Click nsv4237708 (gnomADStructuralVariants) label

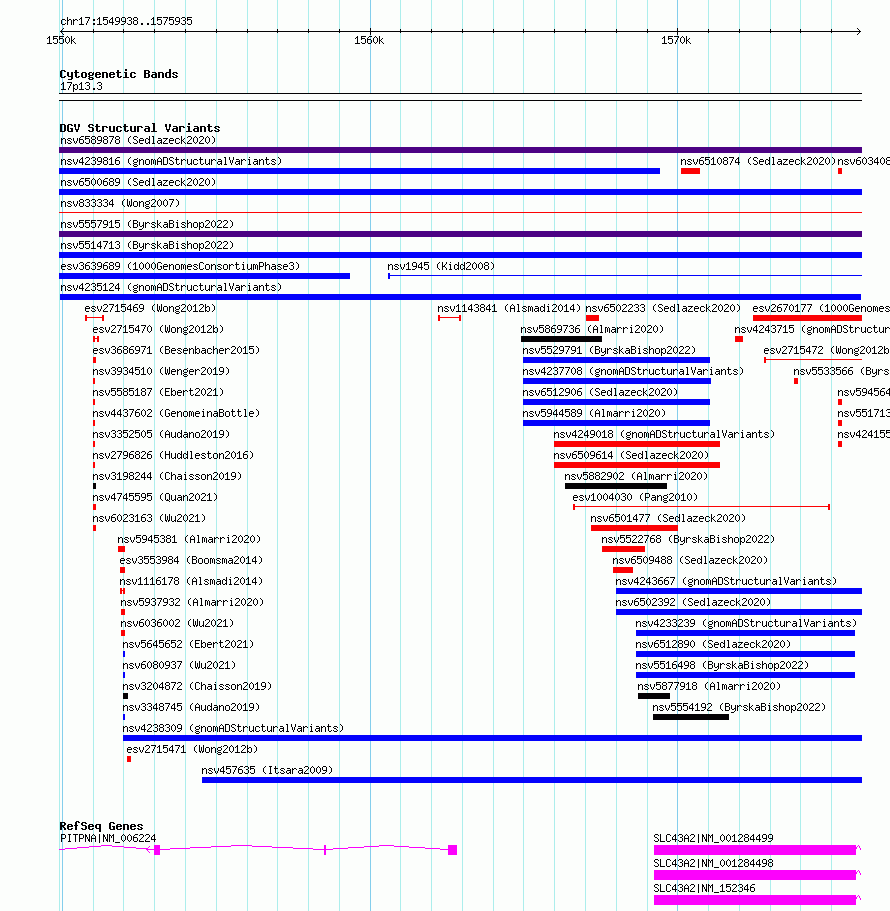click(633, 371)
